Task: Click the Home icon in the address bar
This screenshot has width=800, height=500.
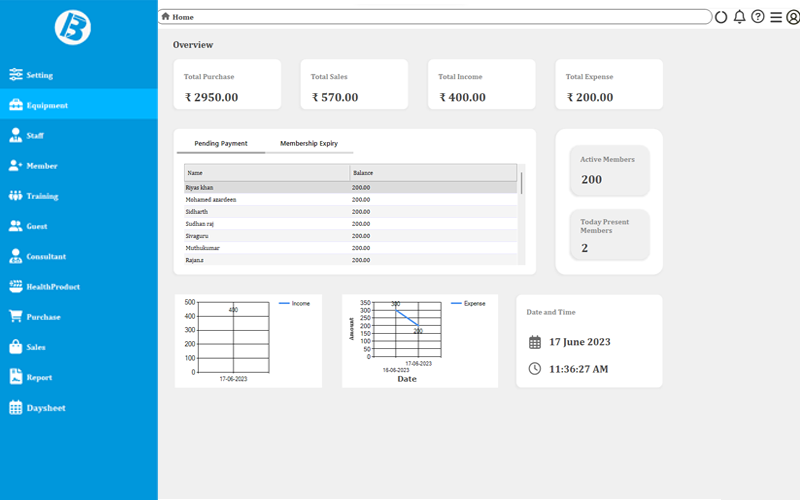Action: pos(165,16)
